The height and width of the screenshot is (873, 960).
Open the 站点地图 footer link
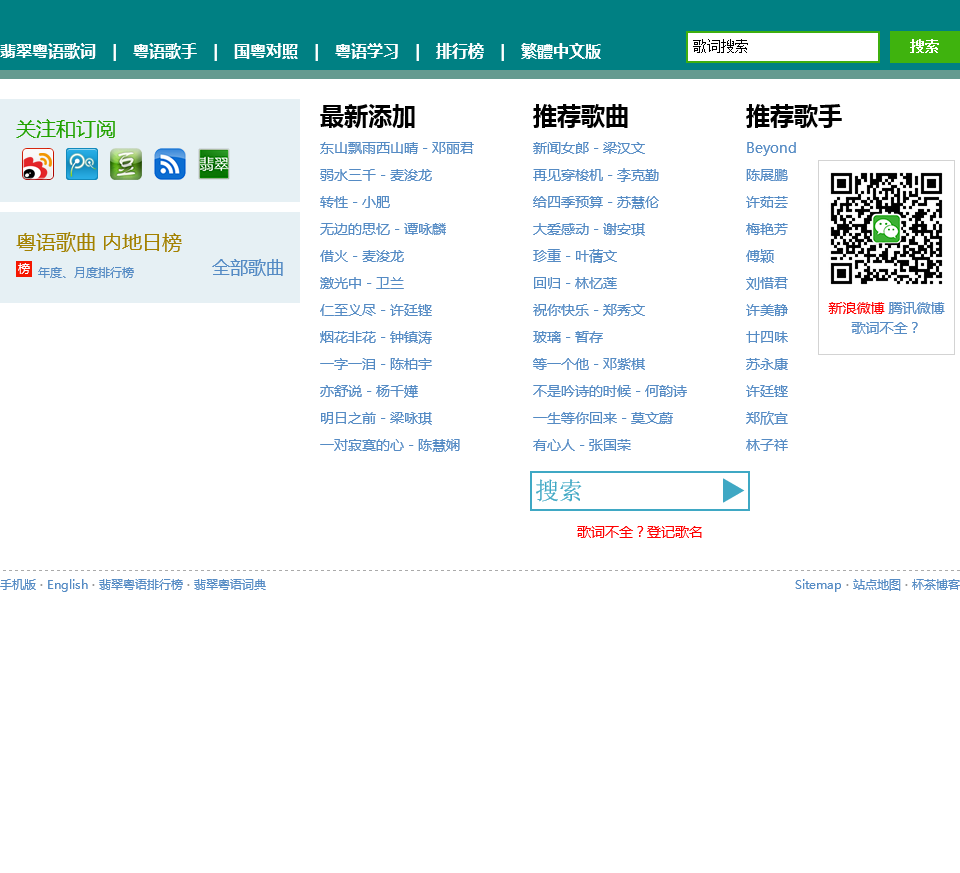tap(877, 585)
